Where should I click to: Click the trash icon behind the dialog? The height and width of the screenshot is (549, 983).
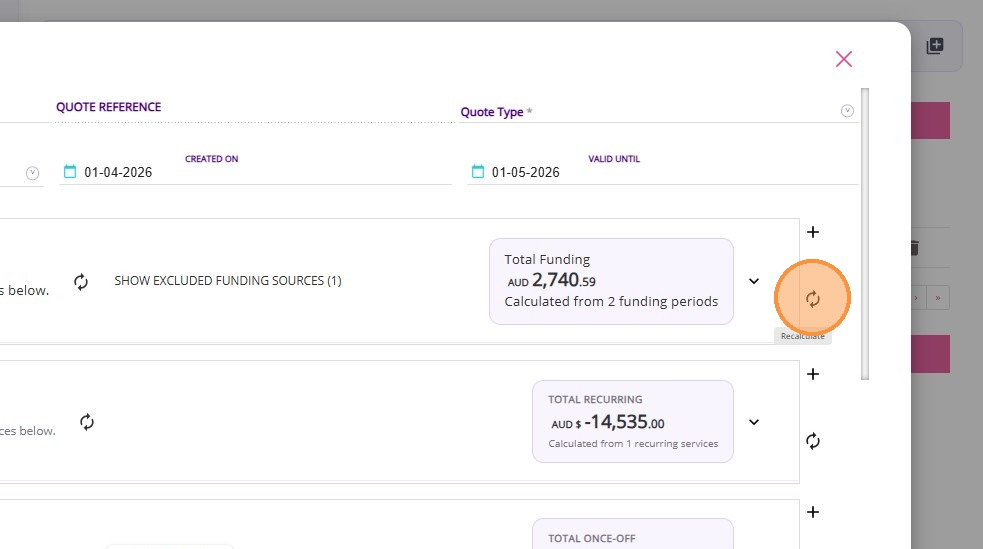(x=913, y=247)
